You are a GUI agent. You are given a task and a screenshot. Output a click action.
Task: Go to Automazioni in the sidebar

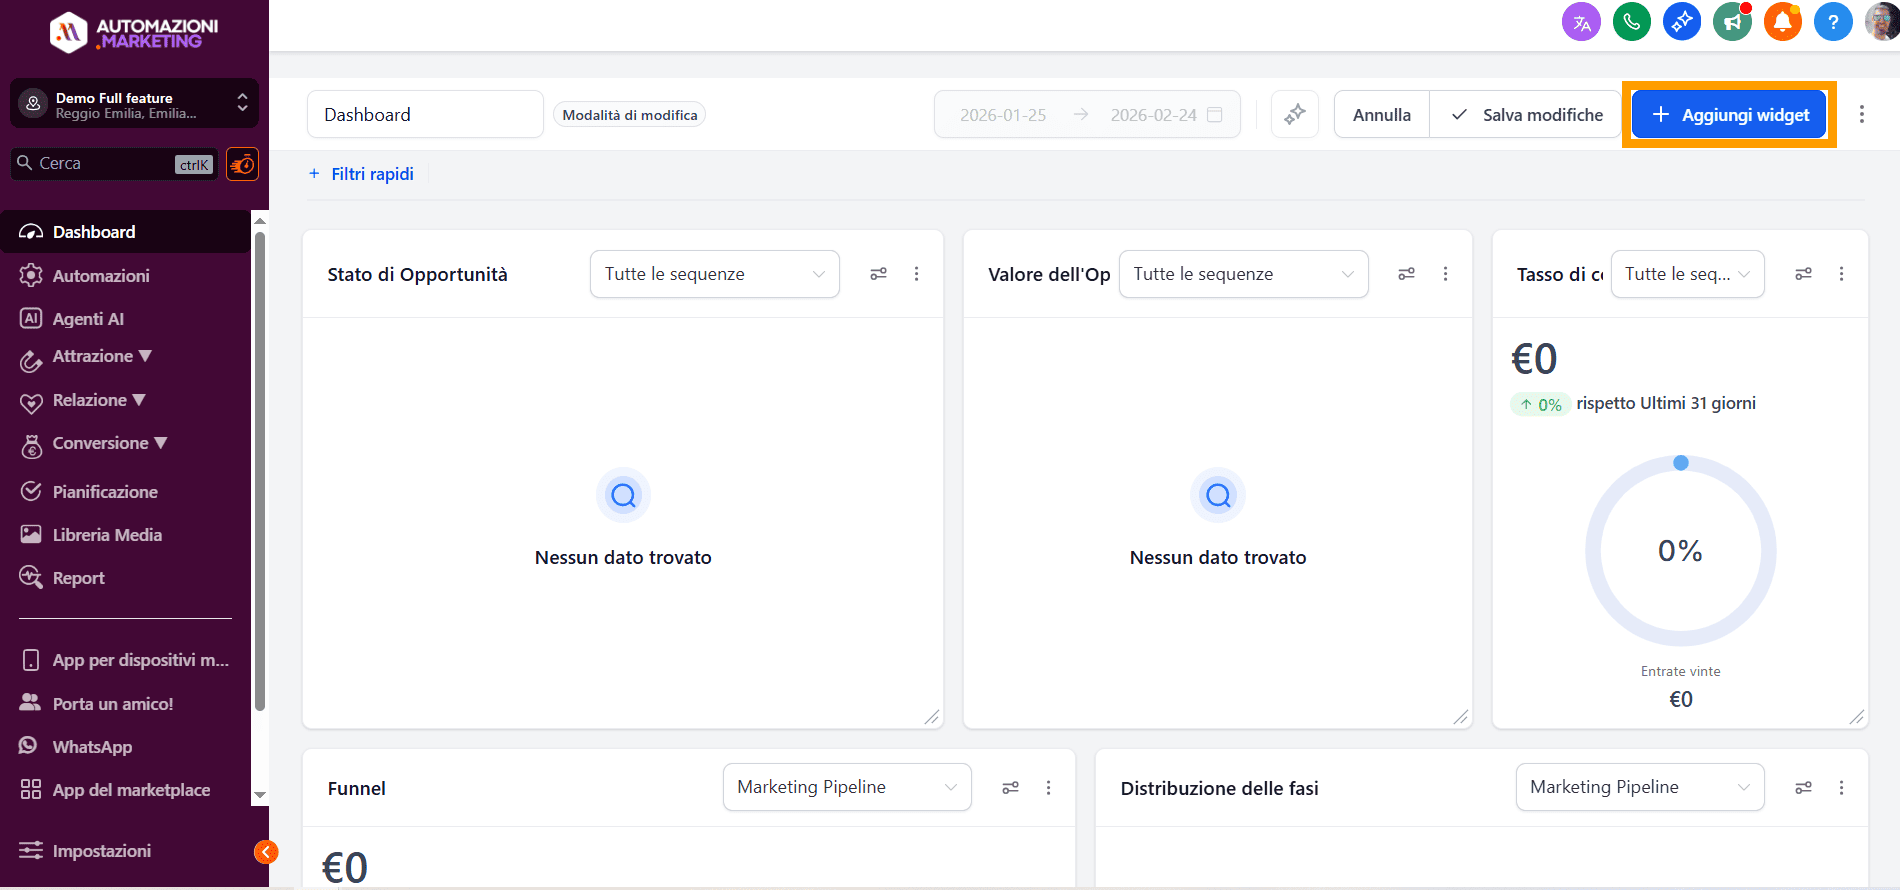(100, 276)
